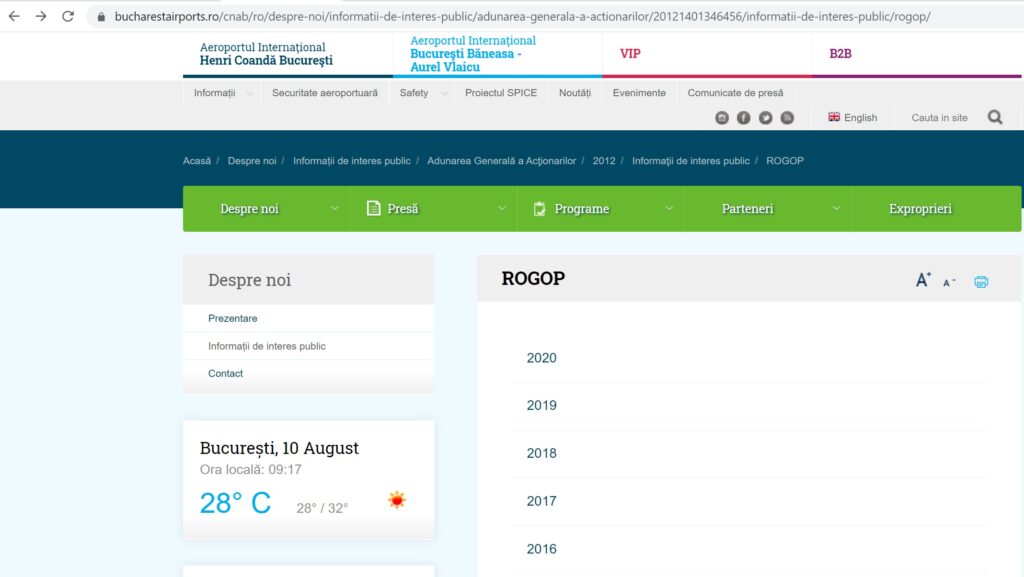This screenshot has height=577, width=1024.
Task: Open the 2016 ROGOP entry
Action: 541,549
